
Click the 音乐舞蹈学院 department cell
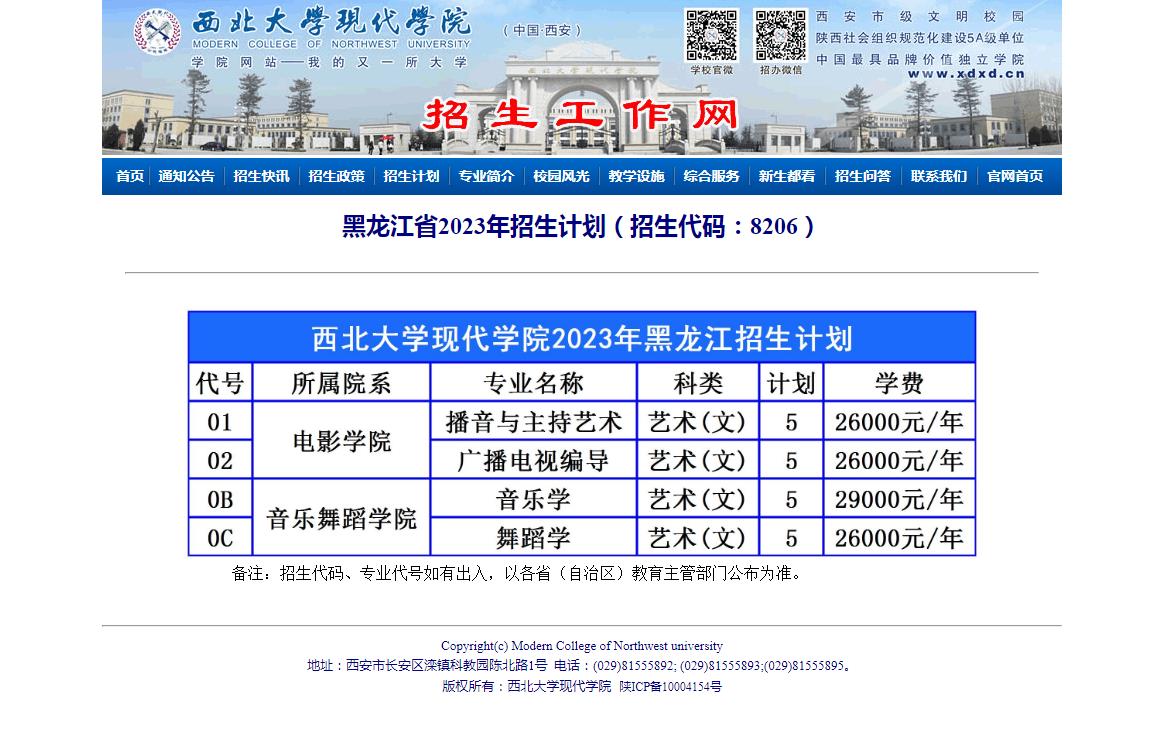coord(341,518)
